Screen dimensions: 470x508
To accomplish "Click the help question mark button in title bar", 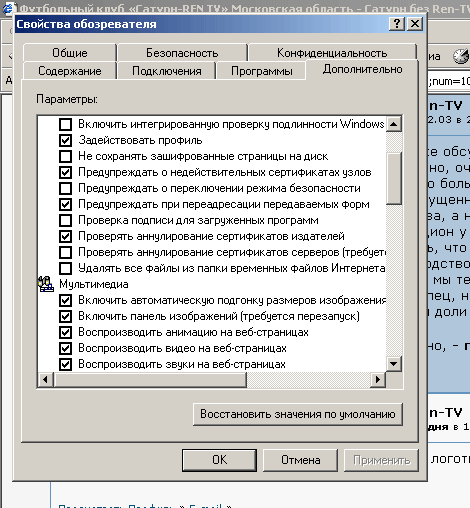I will pos(397,24).
